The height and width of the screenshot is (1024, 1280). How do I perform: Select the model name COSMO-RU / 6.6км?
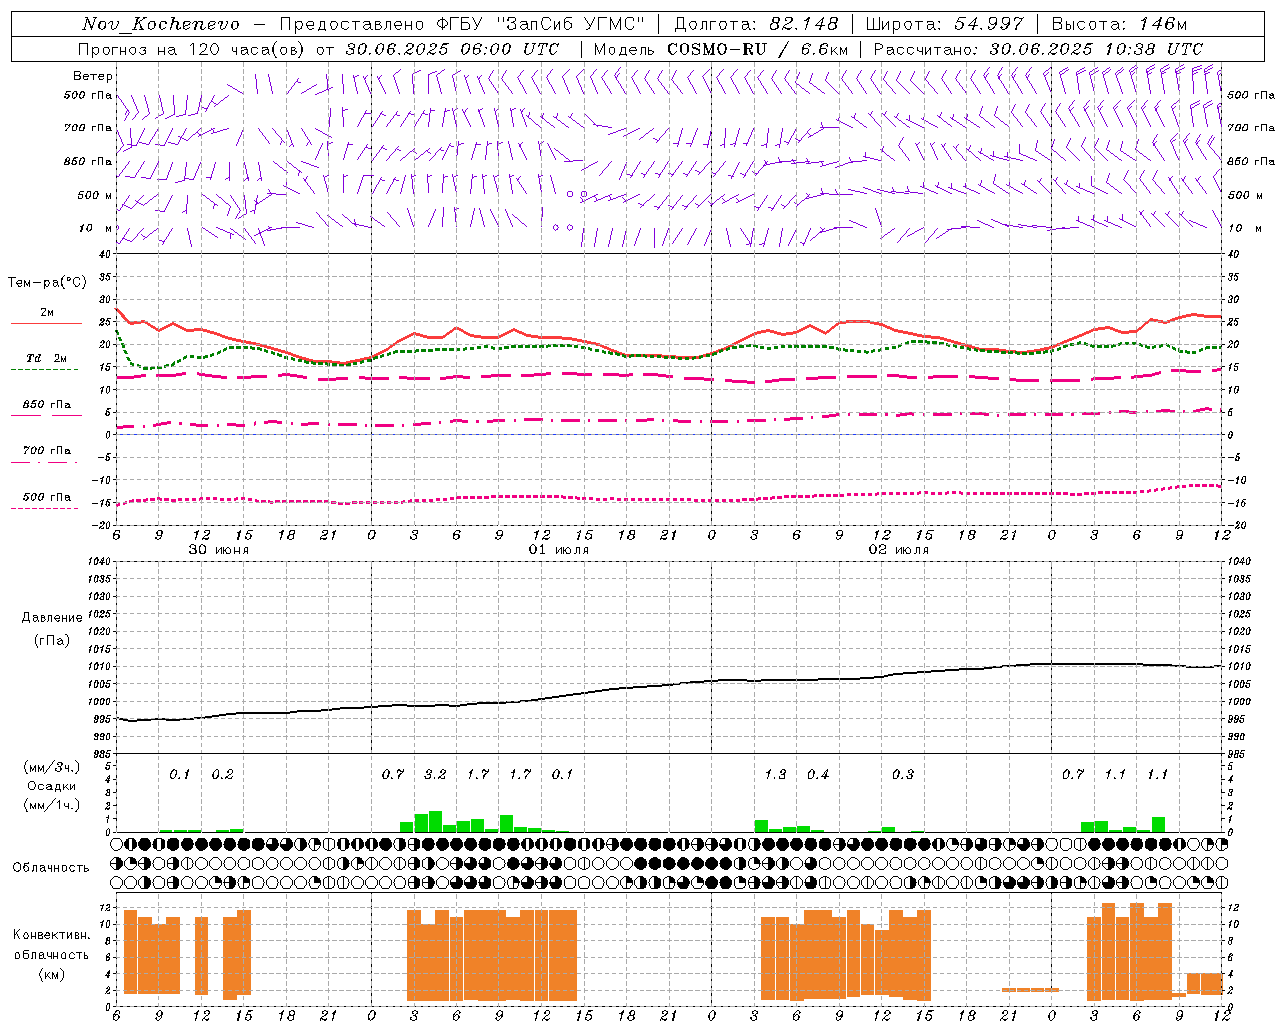point(758,49)
